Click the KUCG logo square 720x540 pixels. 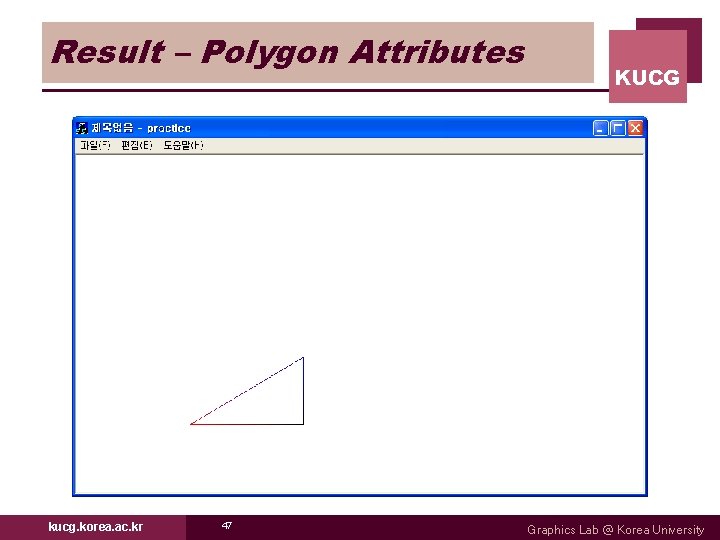[x=648, y=66]
